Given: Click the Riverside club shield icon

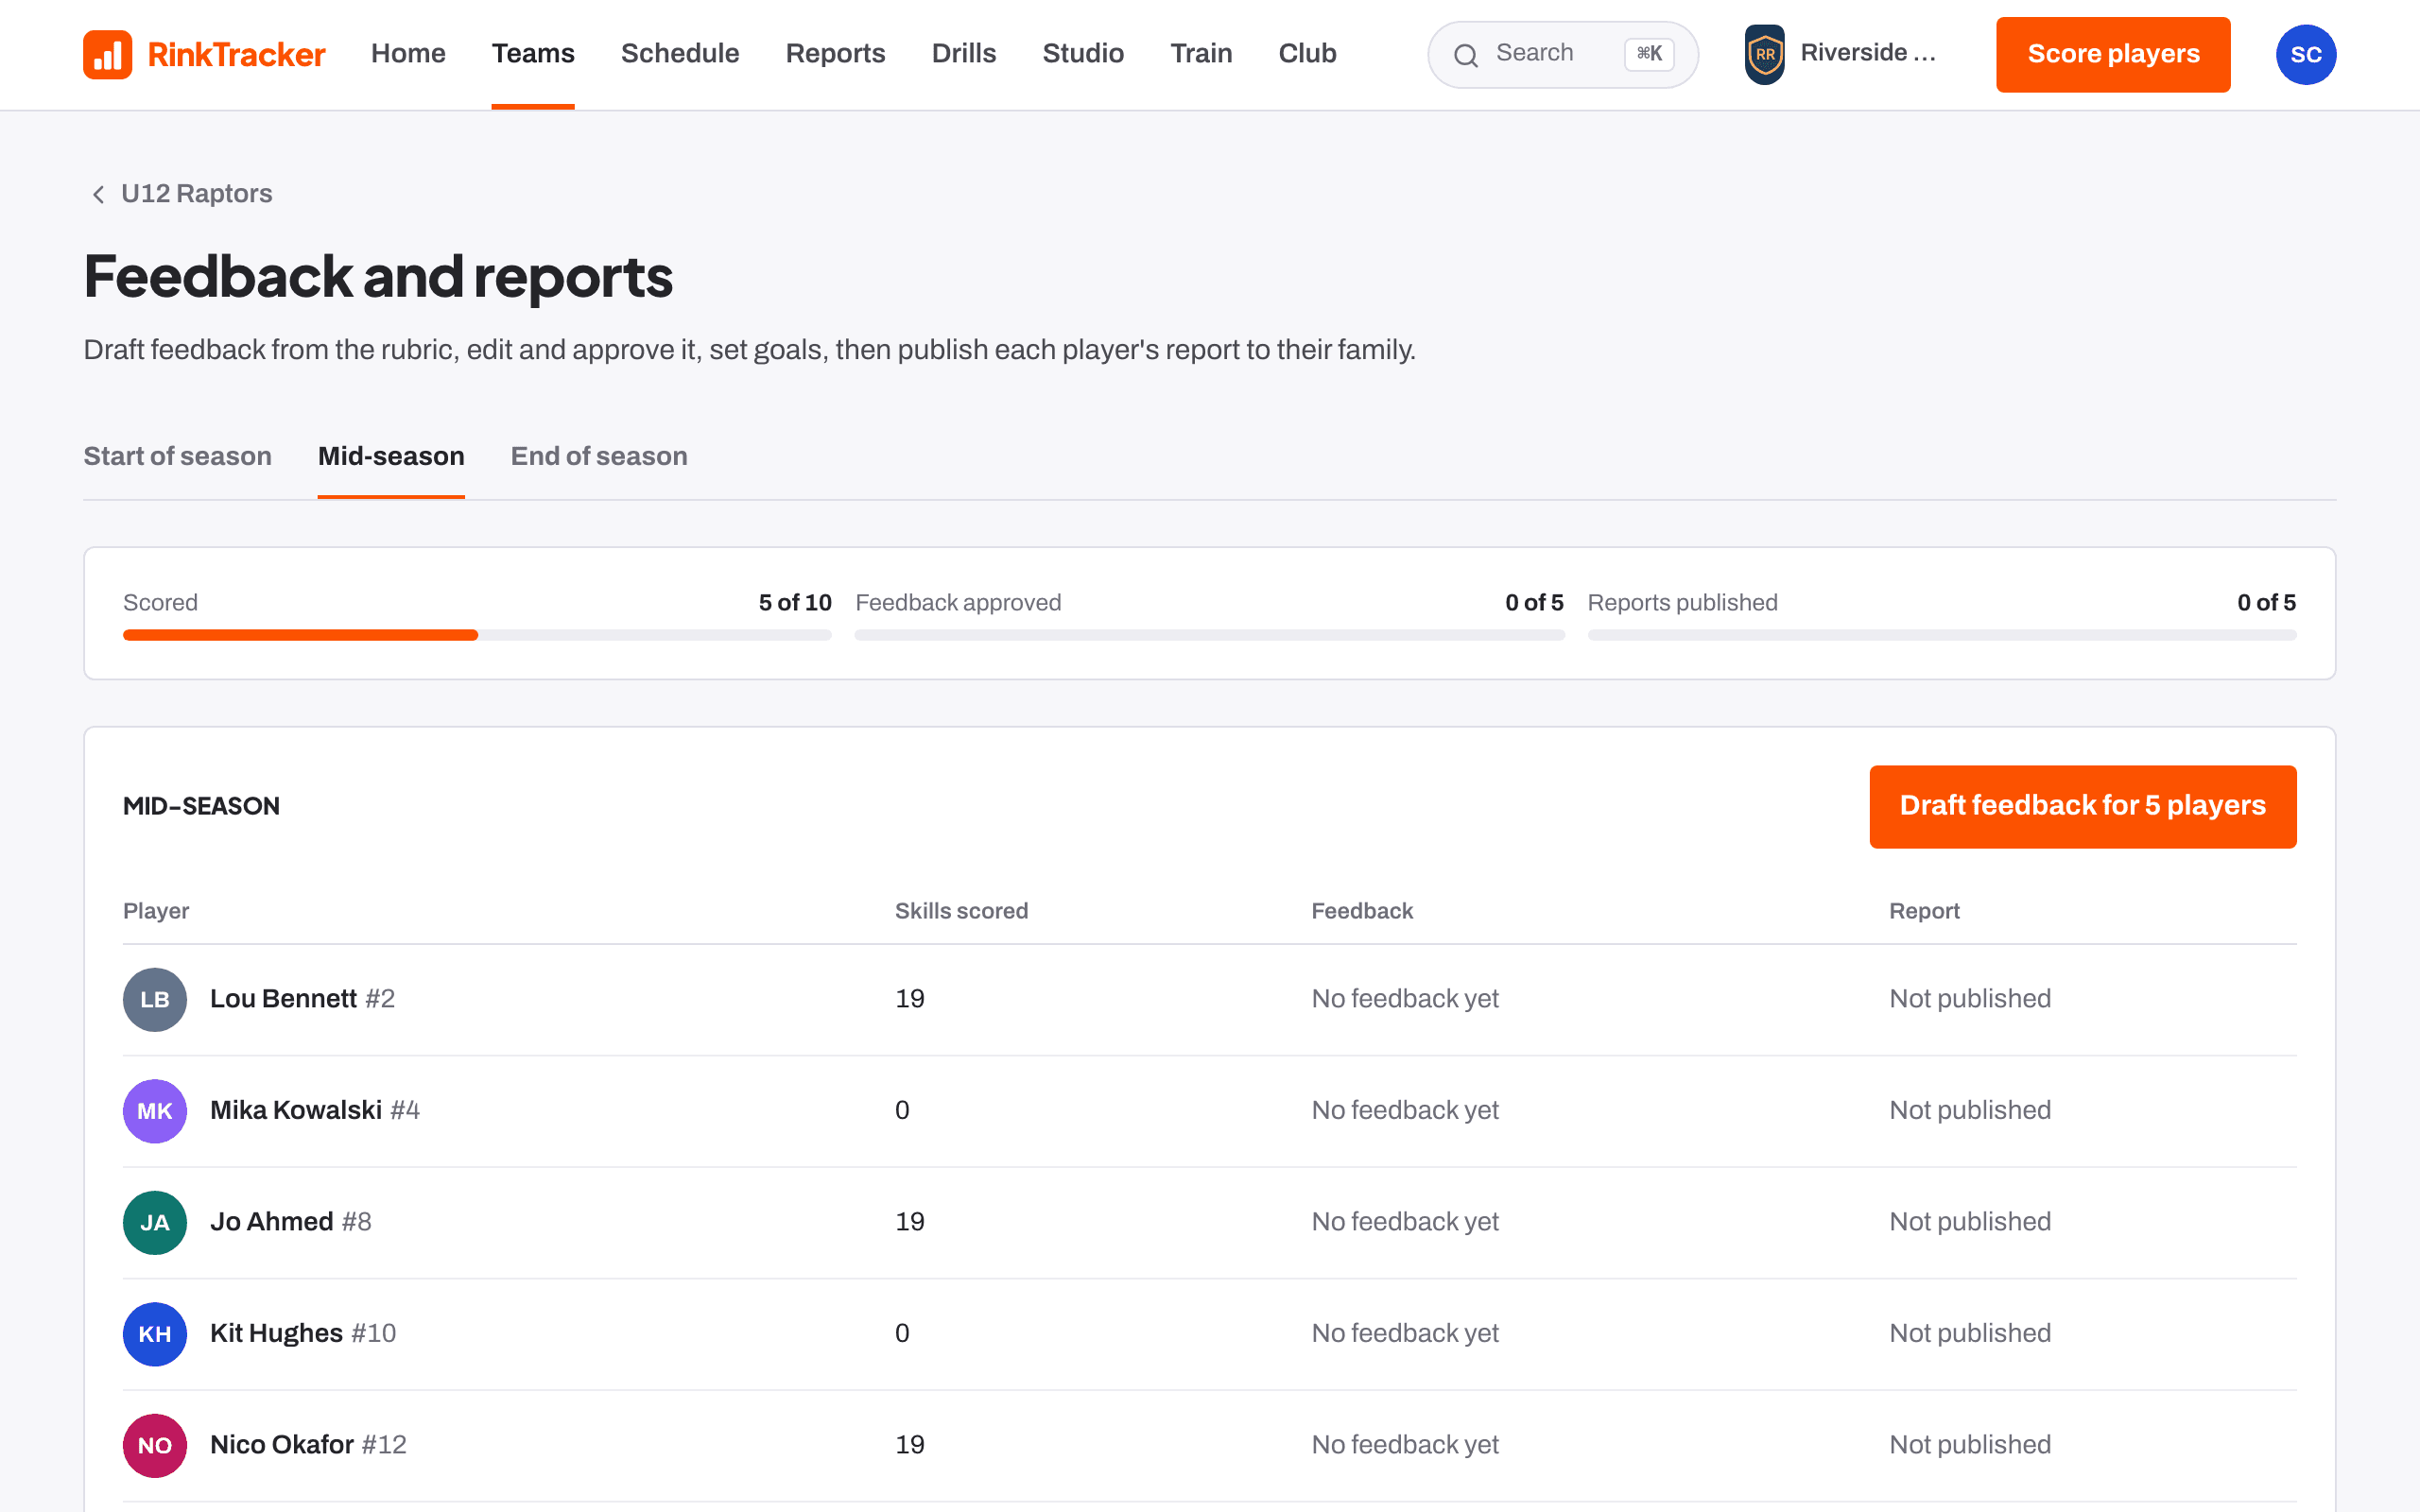Looking at the screenshot, I should (x=1765, y=54).
